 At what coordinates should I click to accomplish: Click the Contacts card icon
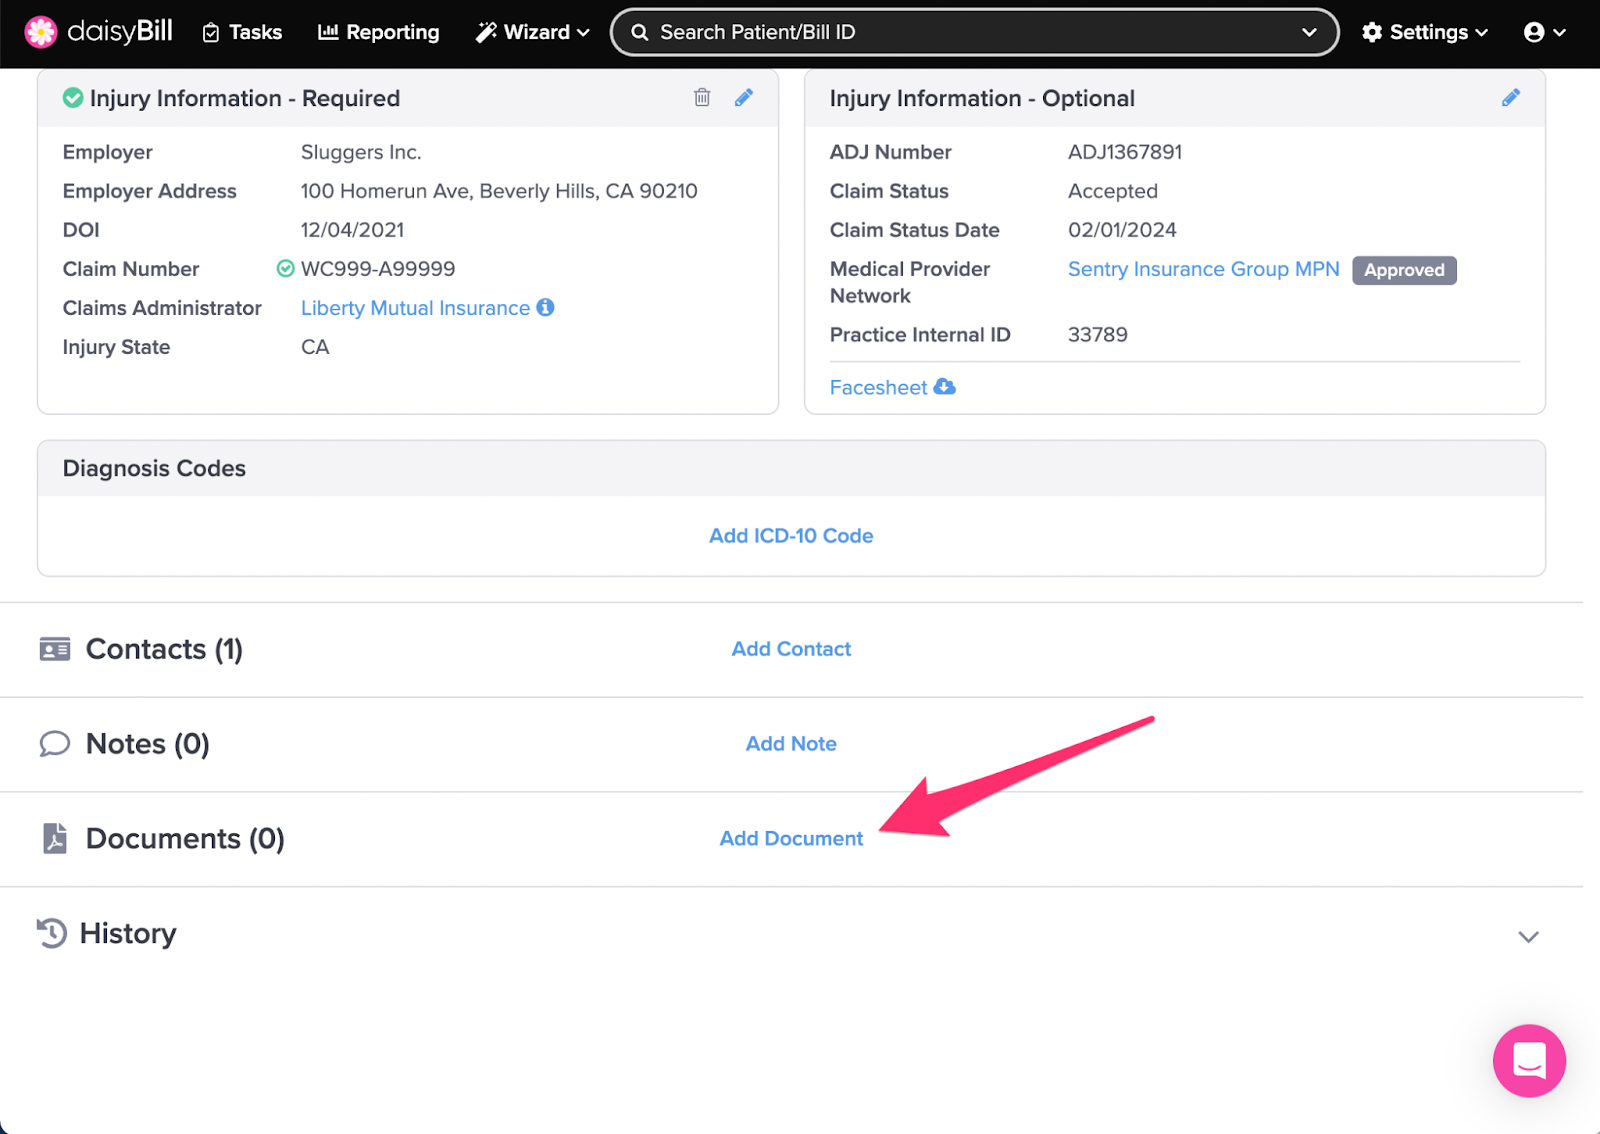point(55,649)
